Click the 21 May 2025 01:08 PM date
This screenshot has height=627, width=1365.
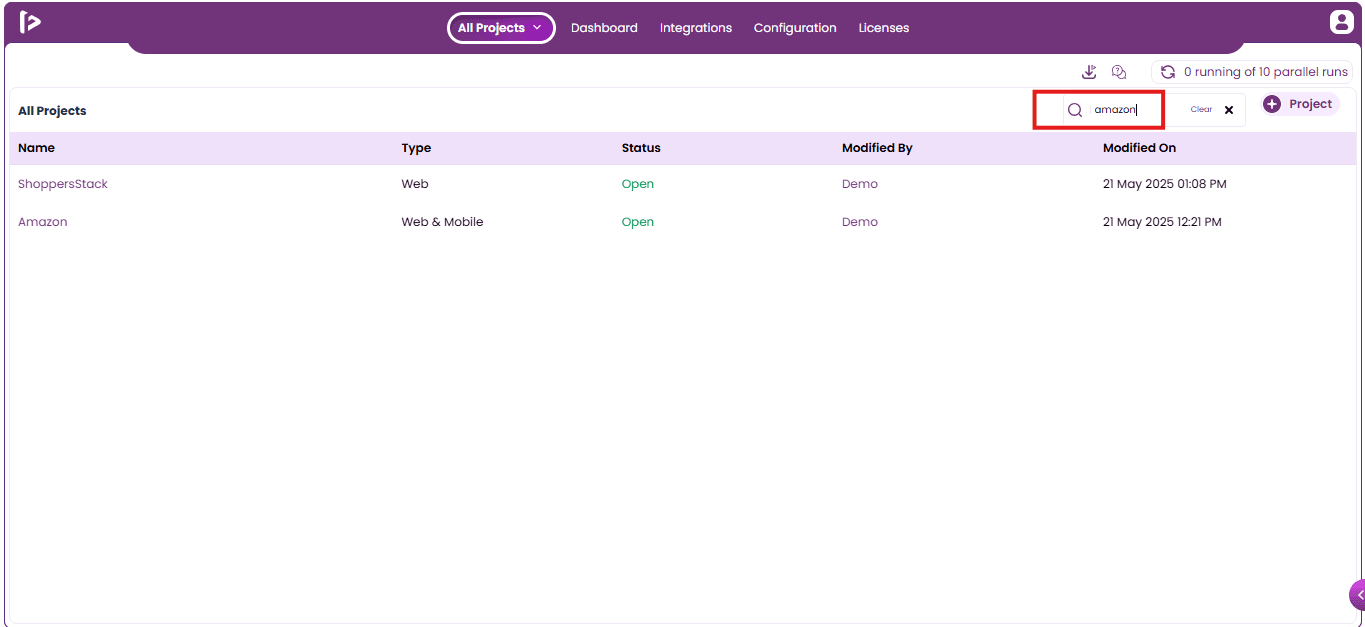(x=1165, y=184)
